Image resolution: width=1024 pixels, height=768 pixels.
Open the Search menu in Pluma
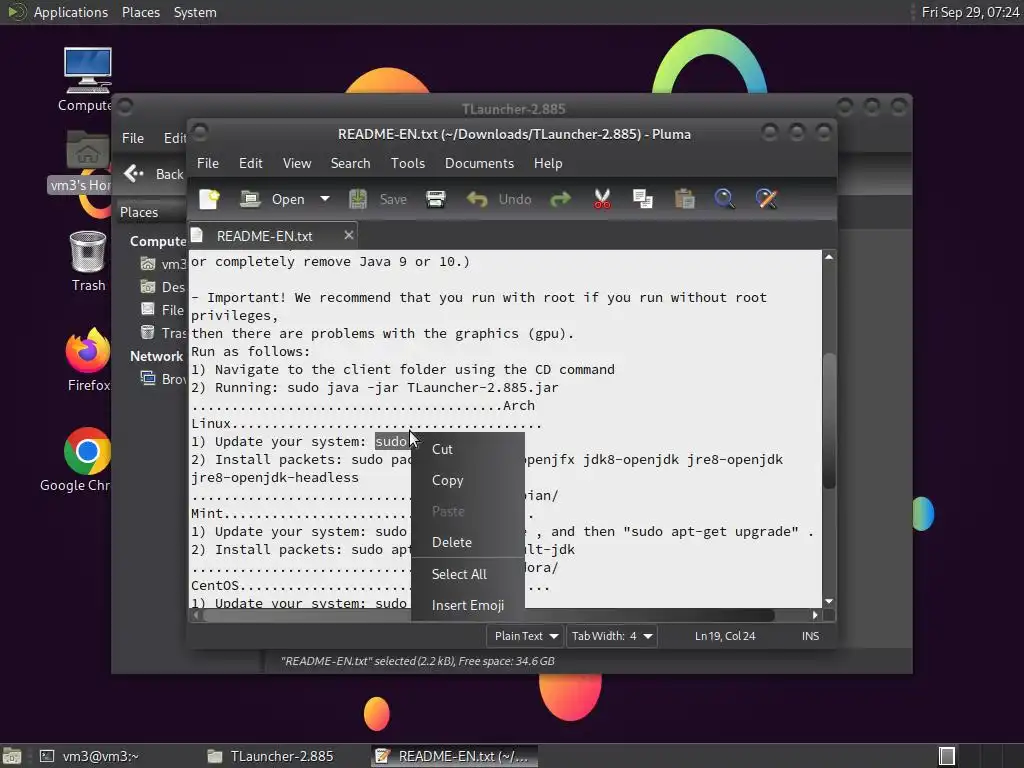pyautogui.click(x=350, y=163)
